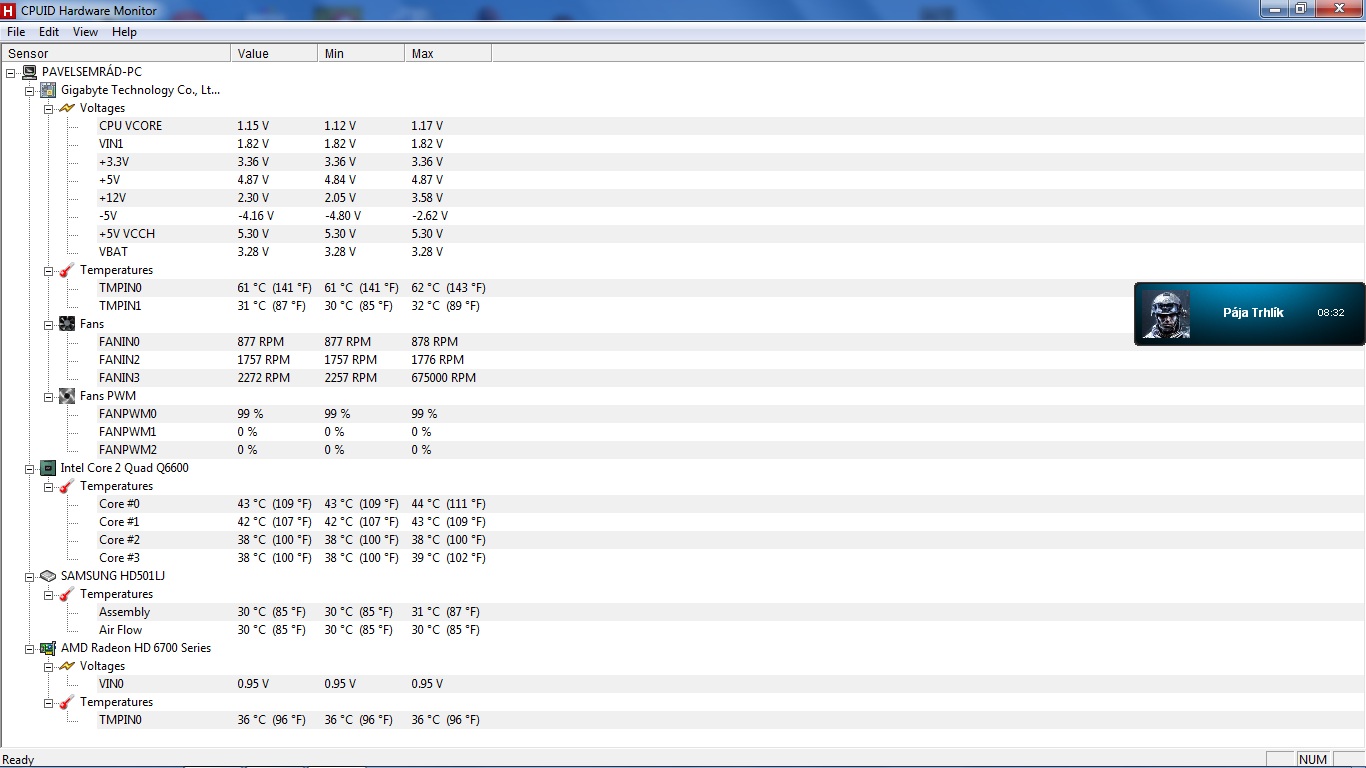This screenshot has height=768, width=1366.
Task: Click thermometer icon under SAMSUNG HD501LJ
Action: tap(67, 594)
